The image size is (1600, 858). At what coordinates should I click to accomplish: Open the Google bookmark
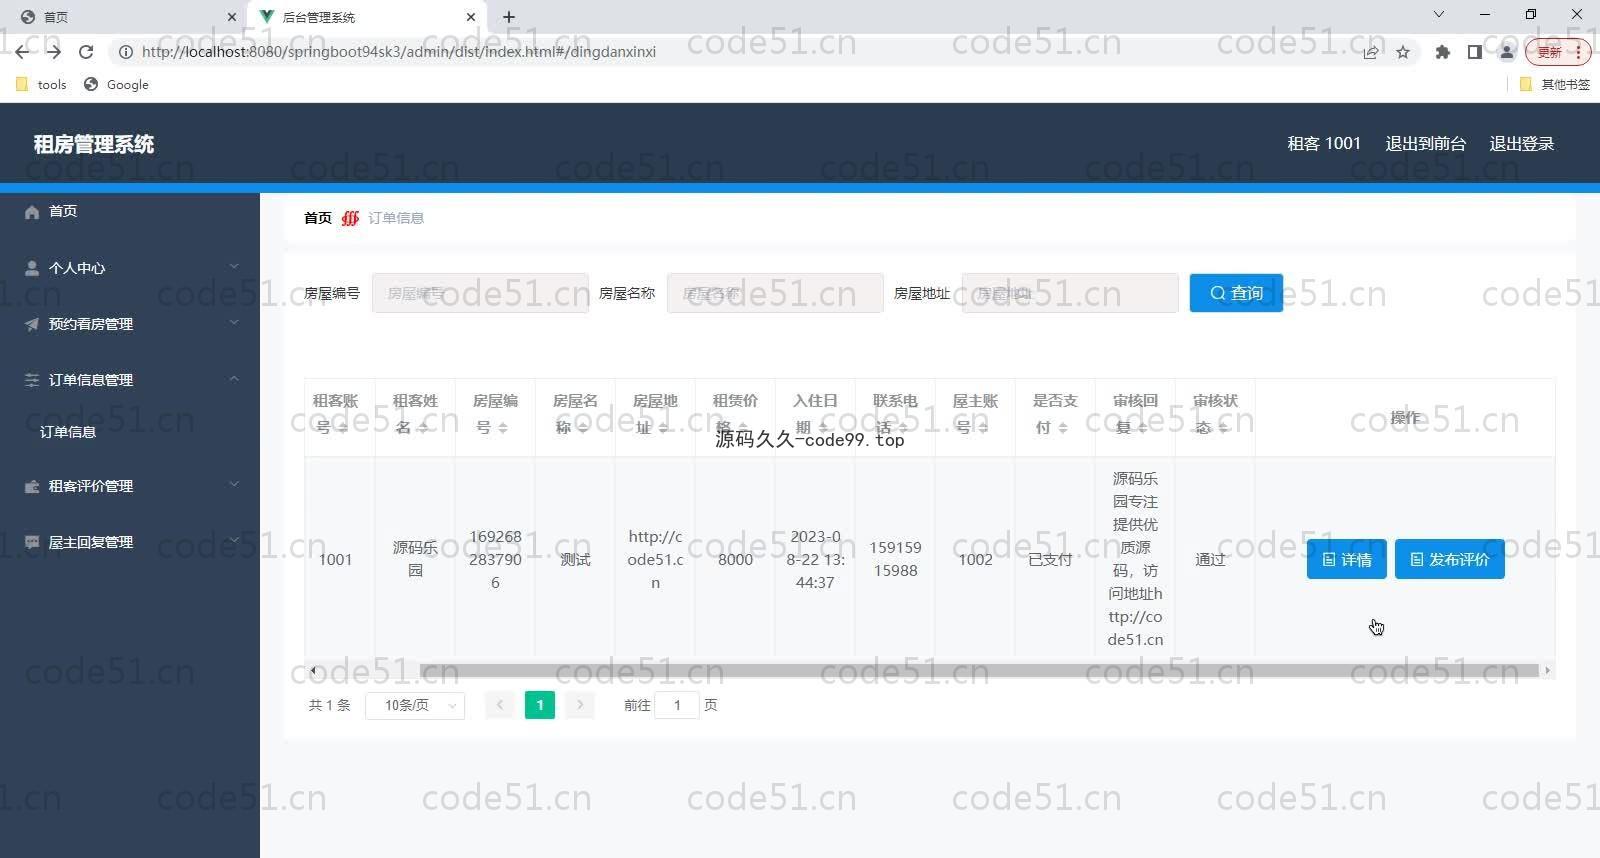click(x=116, y=85)
